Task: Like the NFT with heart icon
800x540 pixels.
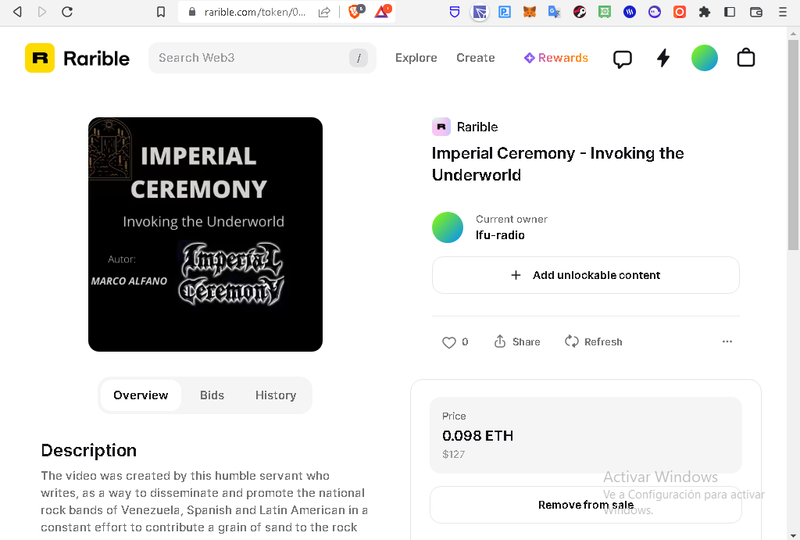Action: 449,342
